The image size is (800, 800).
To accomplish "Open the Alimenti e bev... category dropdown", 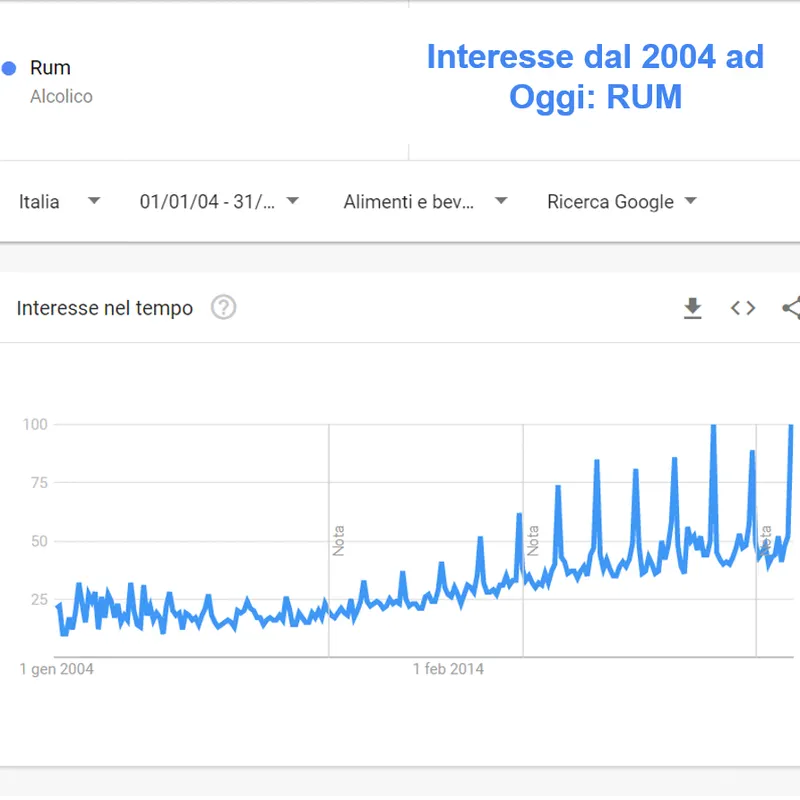I will (425, 201).
